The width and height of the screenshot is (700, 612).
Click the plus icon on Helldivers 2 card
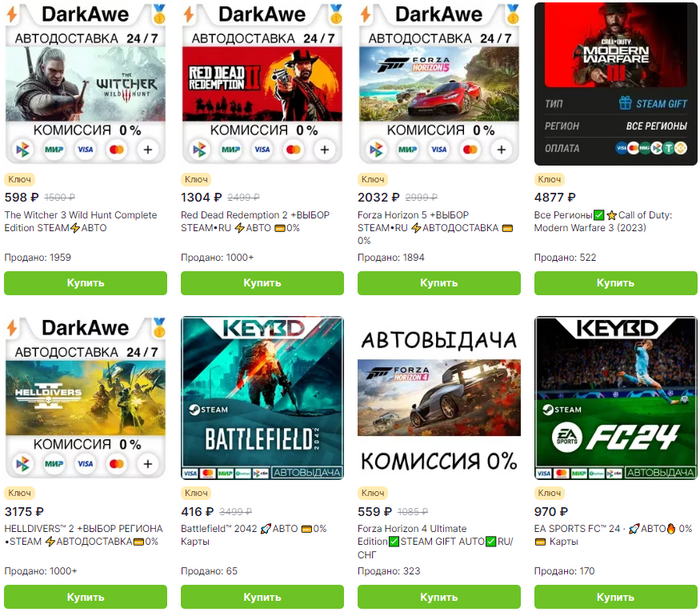[x=148, y=464]
